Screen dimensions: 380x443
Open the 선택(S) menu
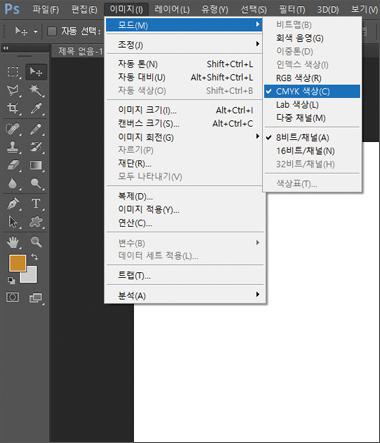pos(254,9)
